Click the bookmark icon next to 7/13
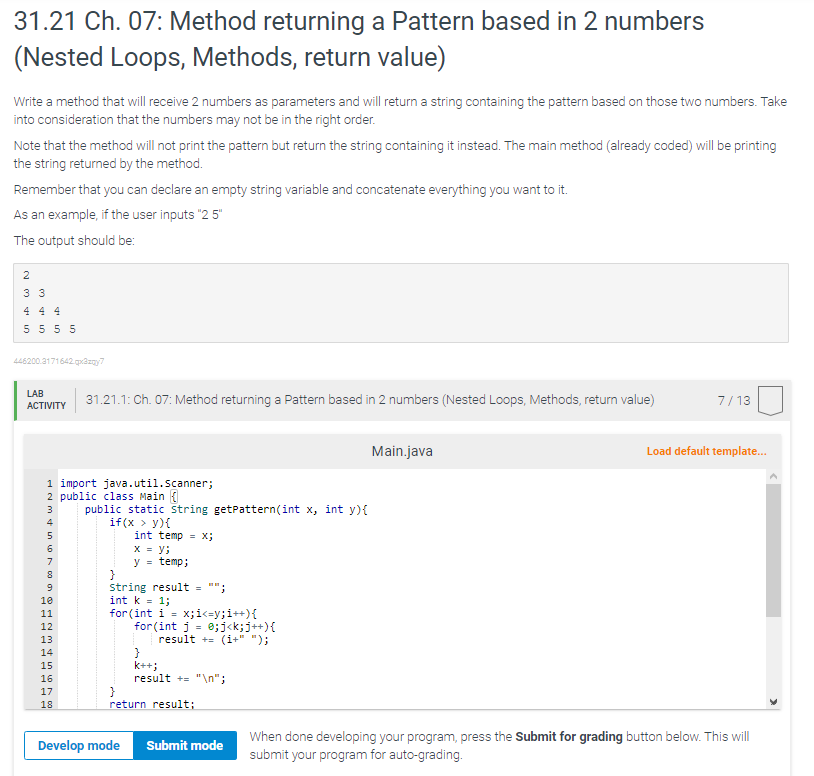Viewport: 814px width, 776px height. click(768, 400)
